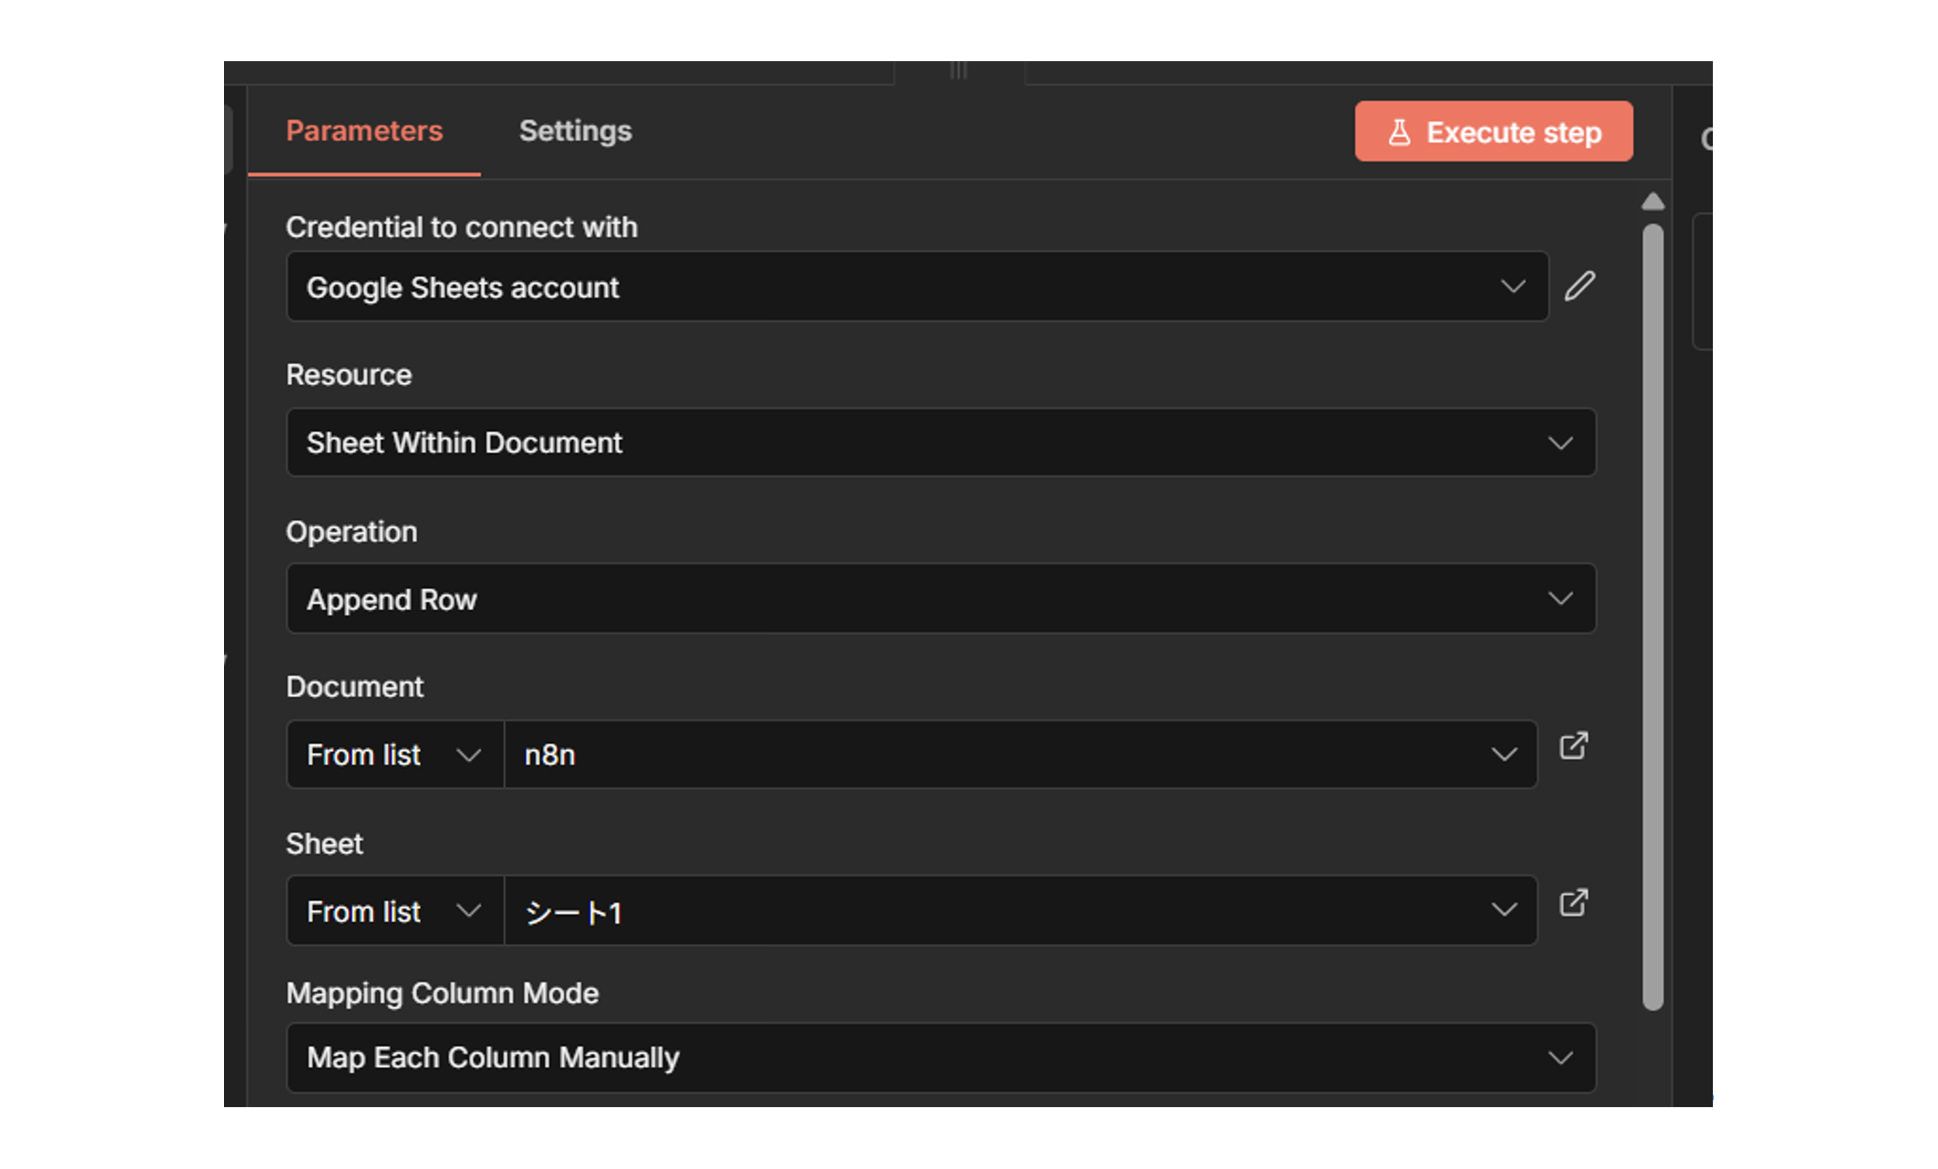This screenshot has height=1169, width=1938.
Task: Change Sheet mode From list selector
Action: click(x=394, y=911)
